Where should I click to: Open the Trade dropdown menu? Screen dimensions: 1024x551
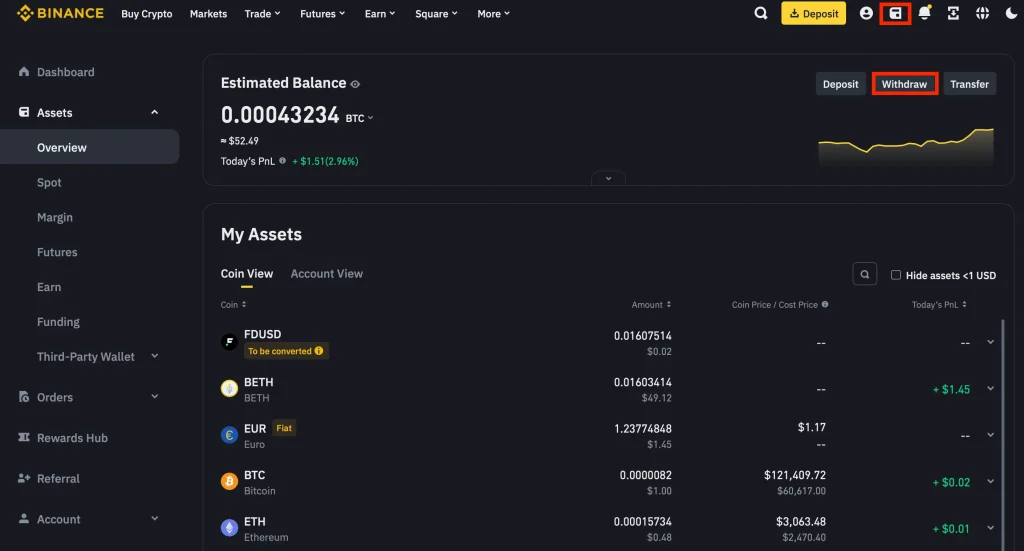tap(263, 14)
